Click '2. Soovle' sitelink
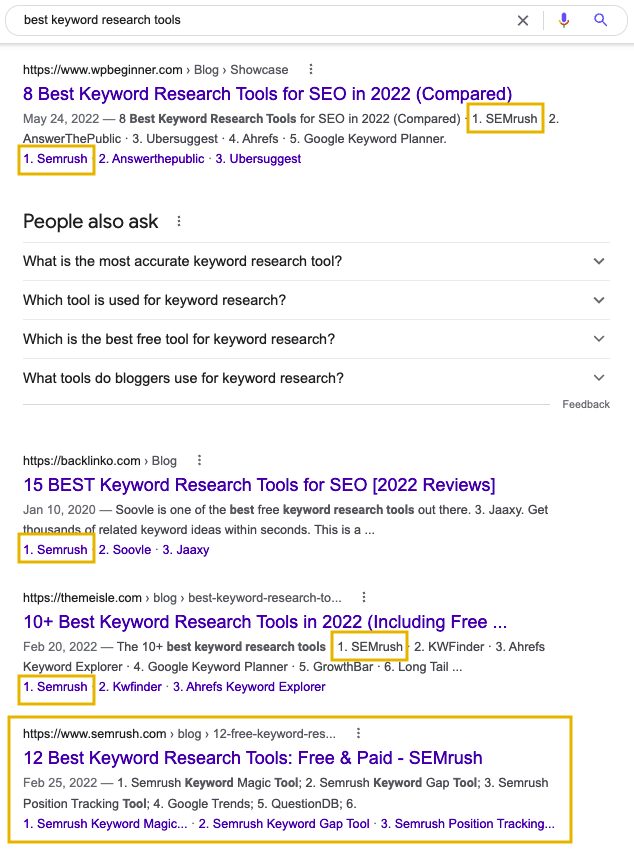 (125, 549)
